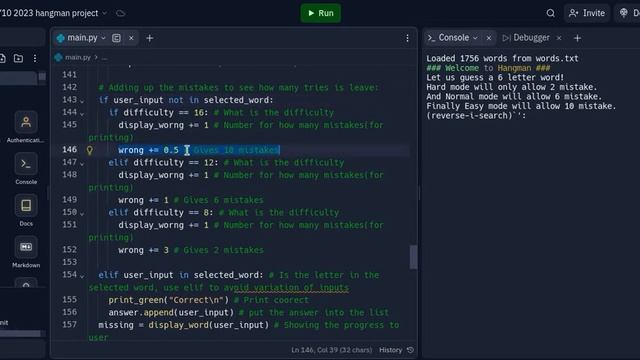
Task: Close the main.py tab
Action: (131, 38)
